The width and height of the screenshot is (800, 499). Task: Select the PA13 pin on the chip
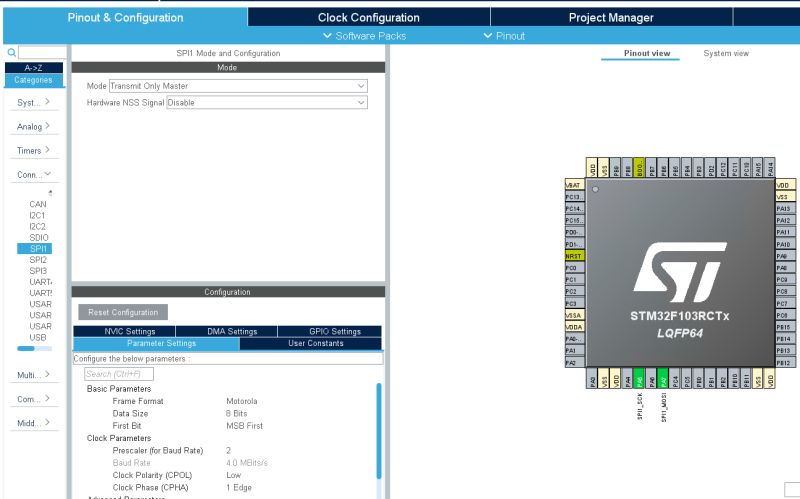(x=785, y=209)
